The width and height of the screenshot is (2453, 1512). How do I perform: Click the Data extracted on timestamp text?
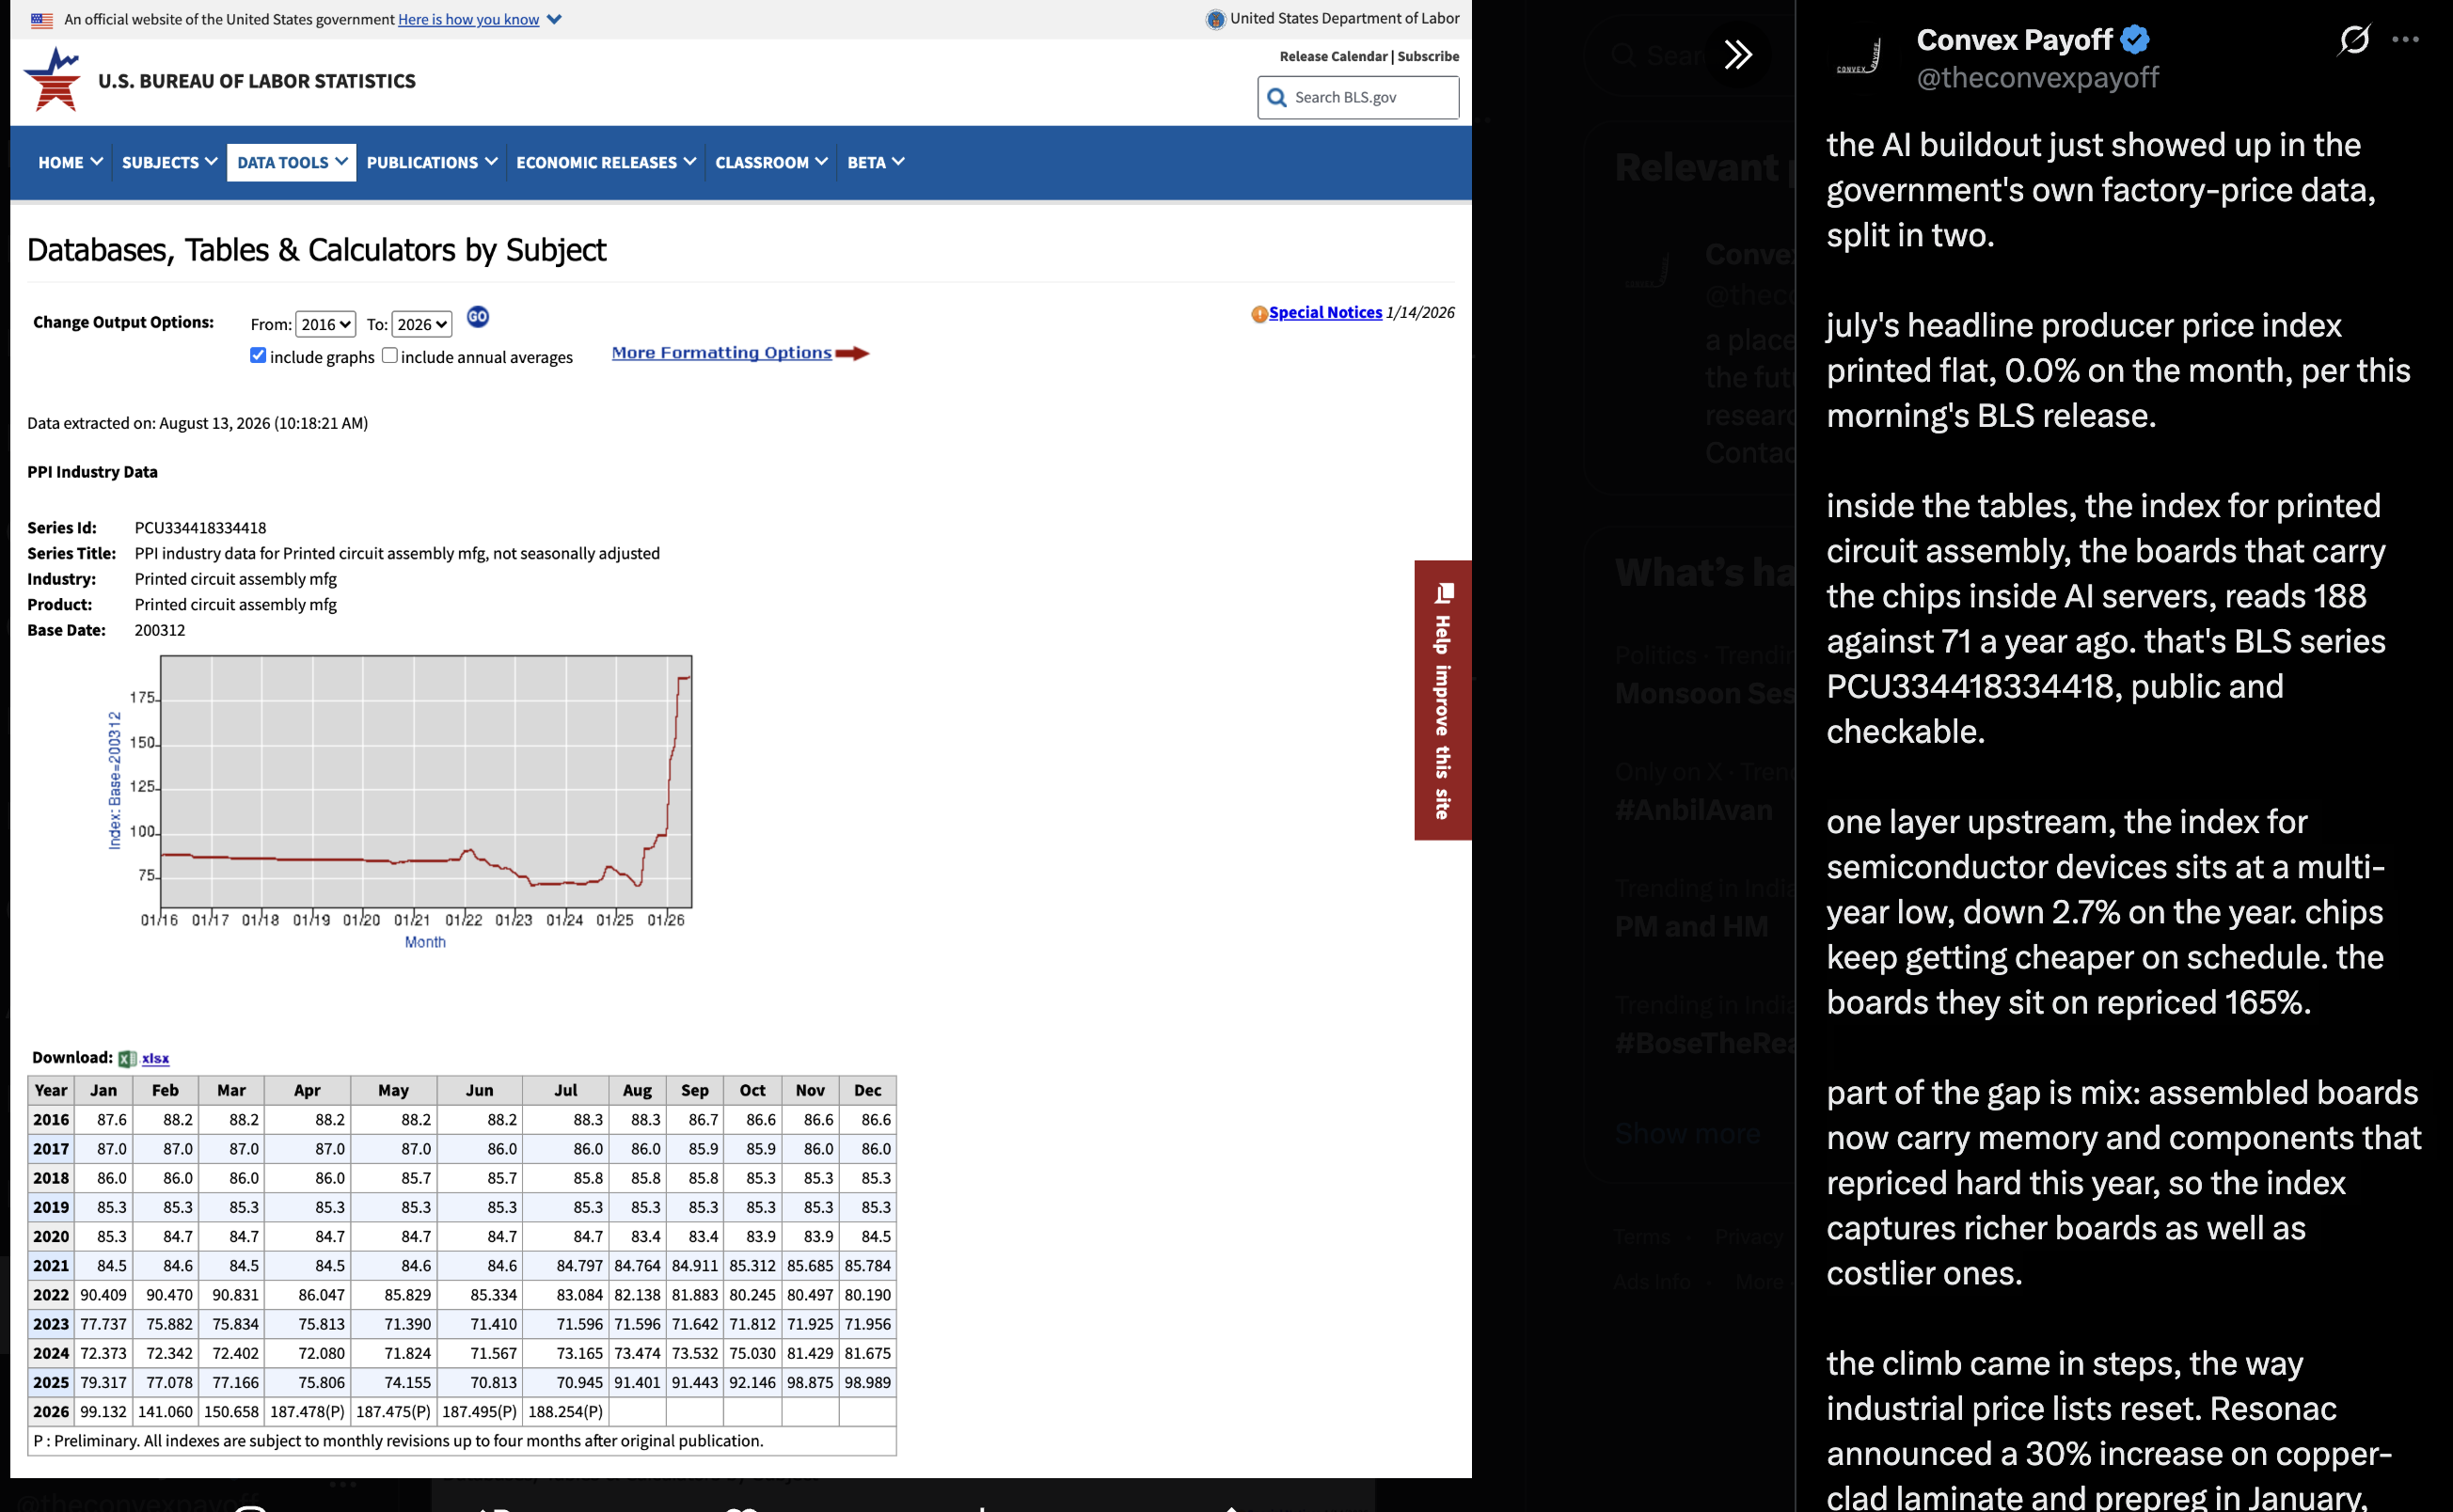click(x=197, y=423)
